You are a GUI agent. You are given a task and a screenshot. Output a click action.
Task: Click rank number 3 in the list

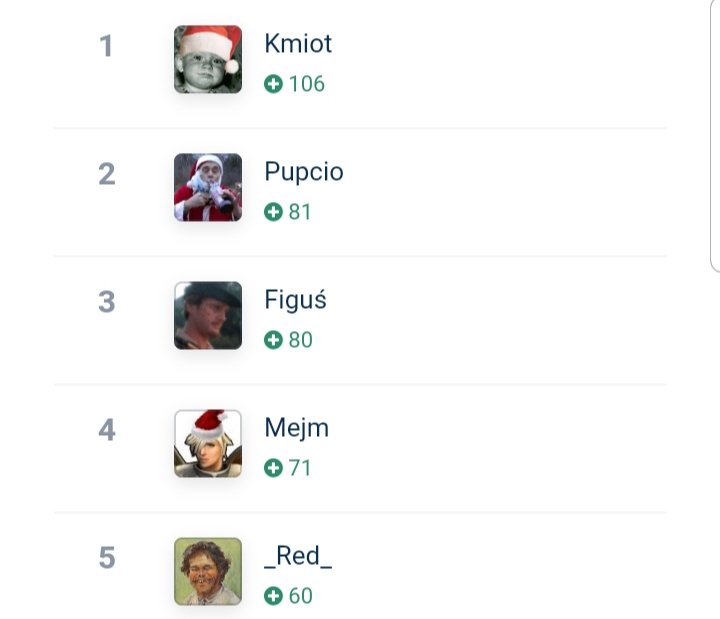(107, 302)
